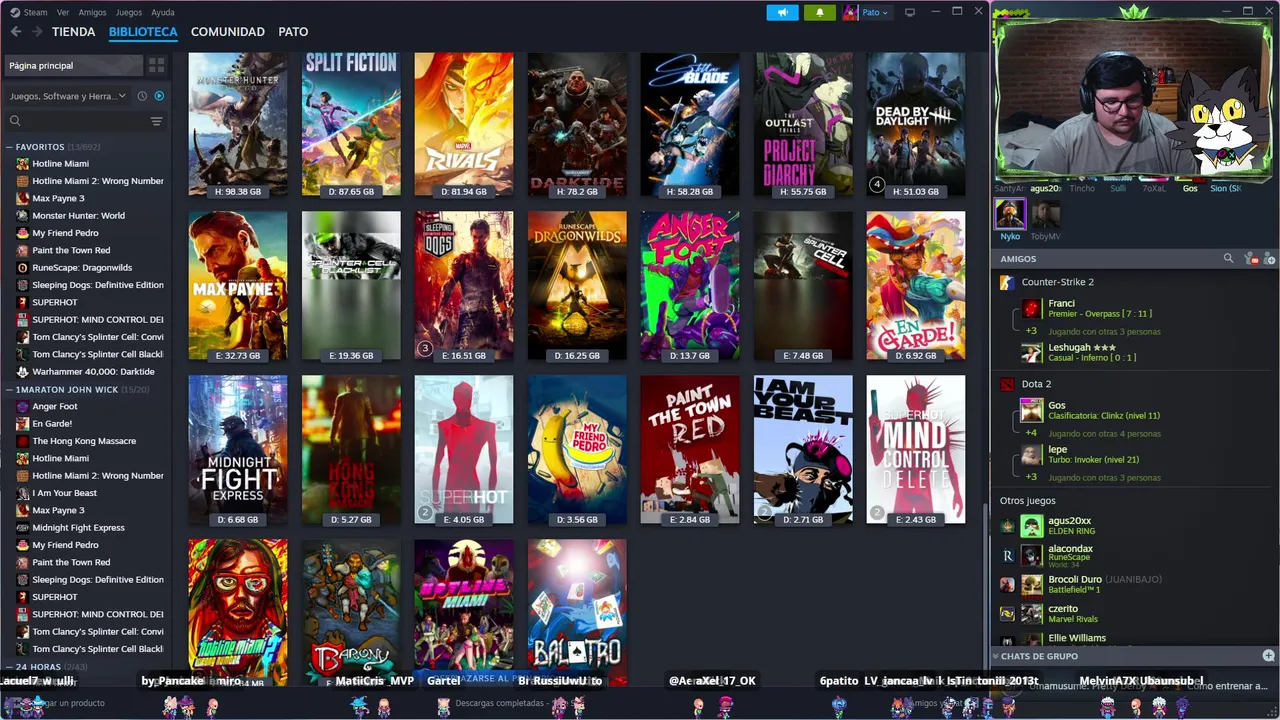Open Marvel Rivals game cover
The image size is (1280, 720).
464,124
